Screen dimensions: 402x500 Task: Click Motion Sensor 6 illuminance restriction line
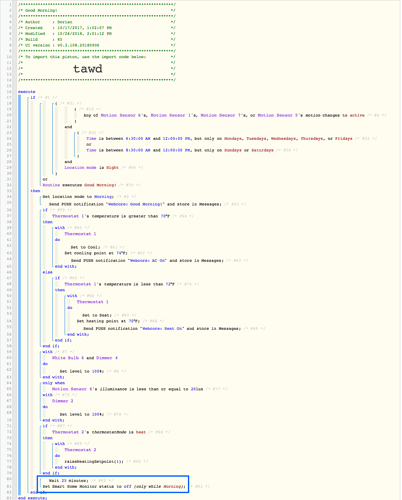127,389
